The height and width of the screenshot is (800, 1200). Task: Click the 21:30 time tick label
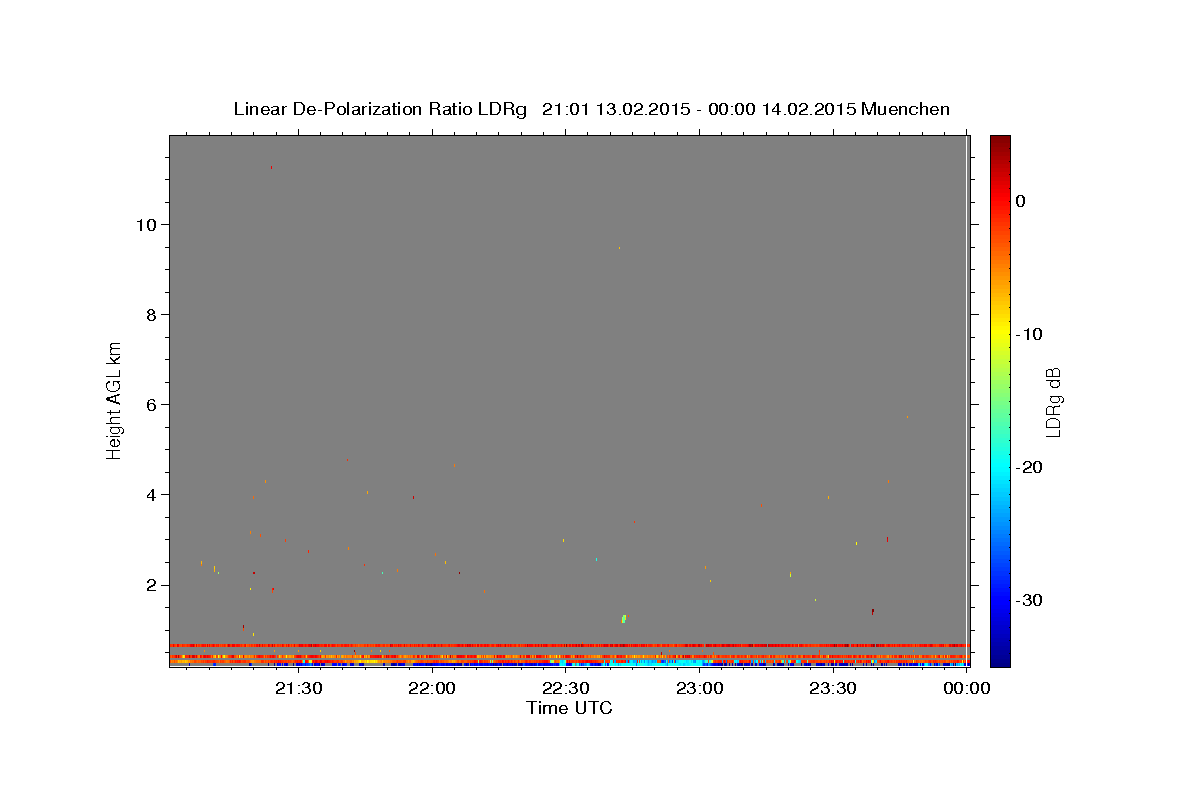(298, 688)
